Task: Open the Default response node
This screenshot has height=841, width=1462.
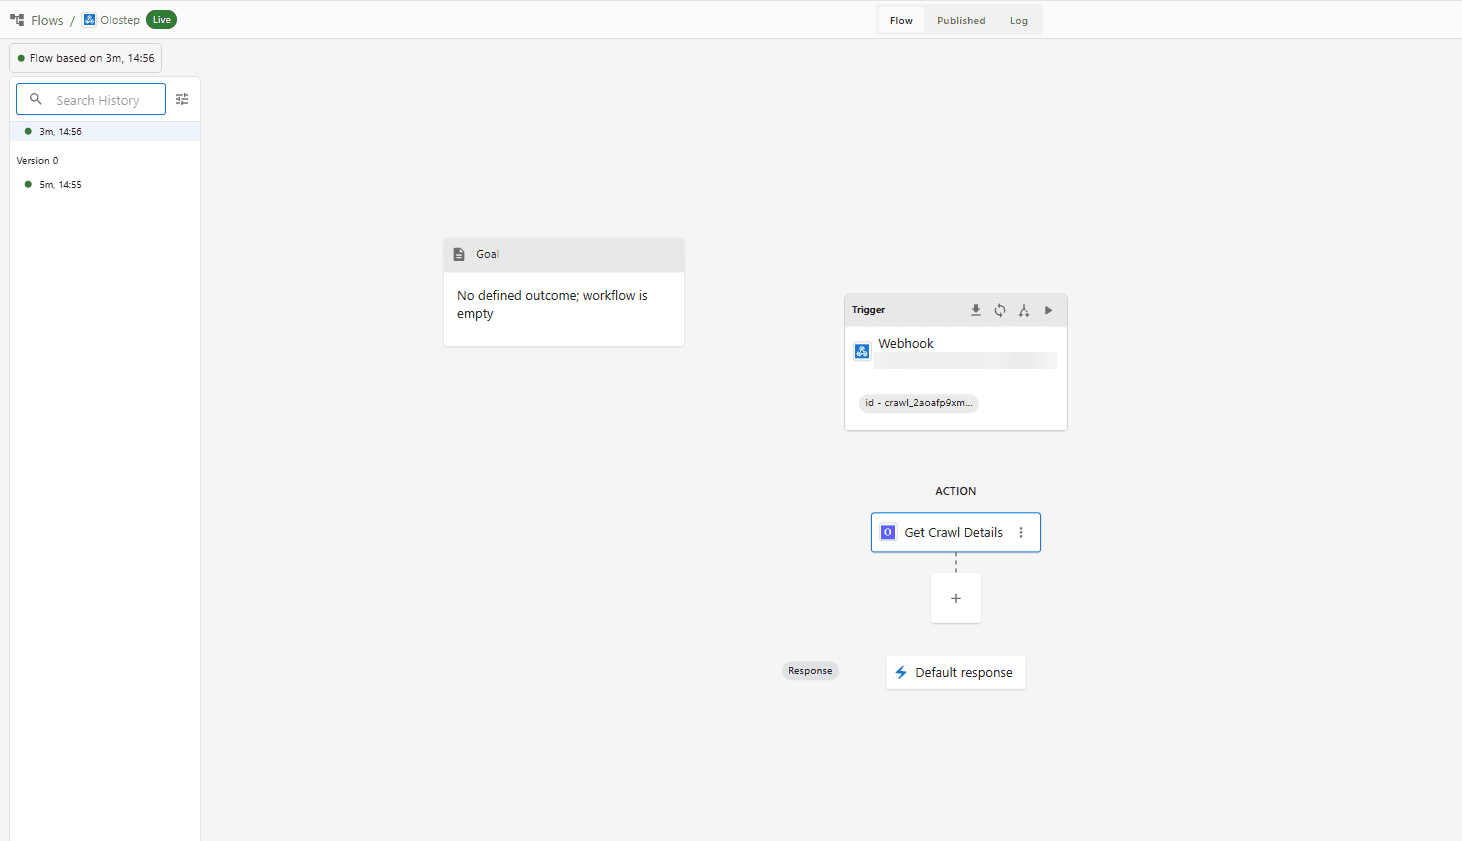Action: coord(956,673)
